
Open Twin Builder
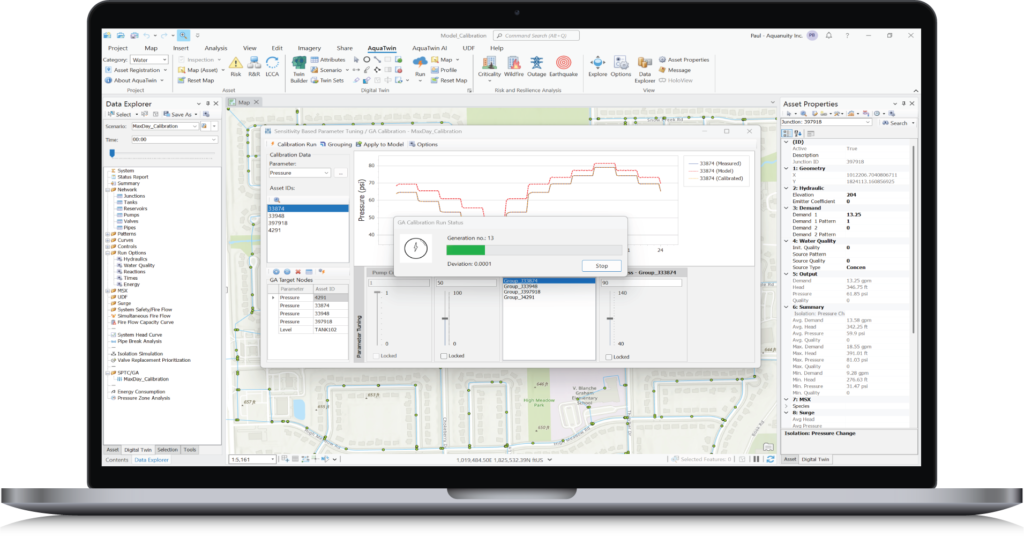298,70
